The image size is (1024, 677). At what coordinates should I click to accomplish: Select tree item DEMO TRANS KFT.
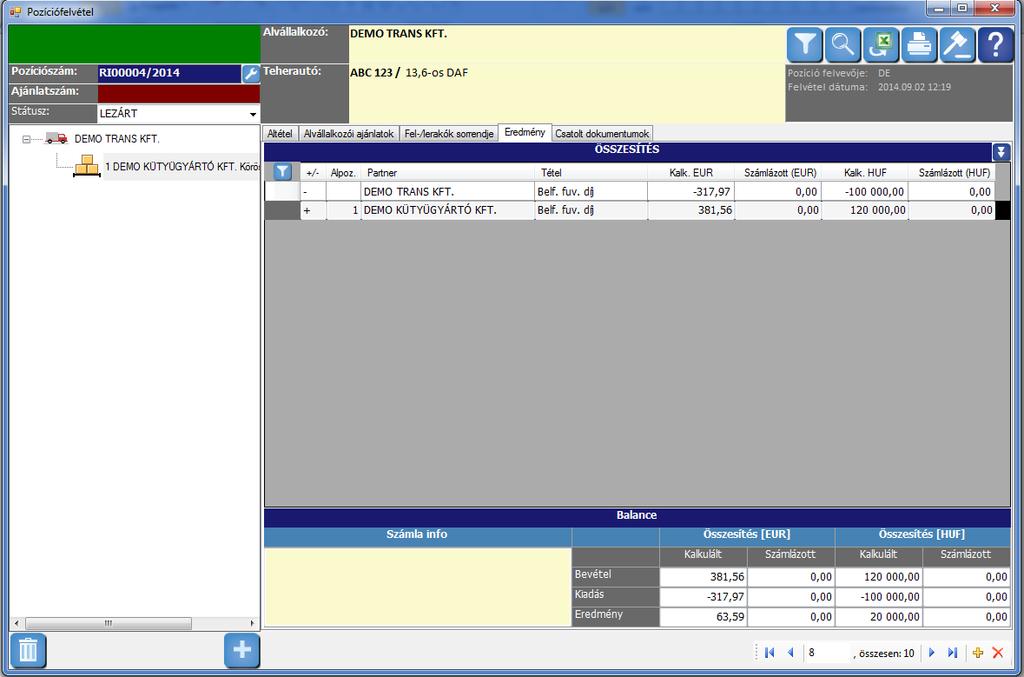[117, 138]
